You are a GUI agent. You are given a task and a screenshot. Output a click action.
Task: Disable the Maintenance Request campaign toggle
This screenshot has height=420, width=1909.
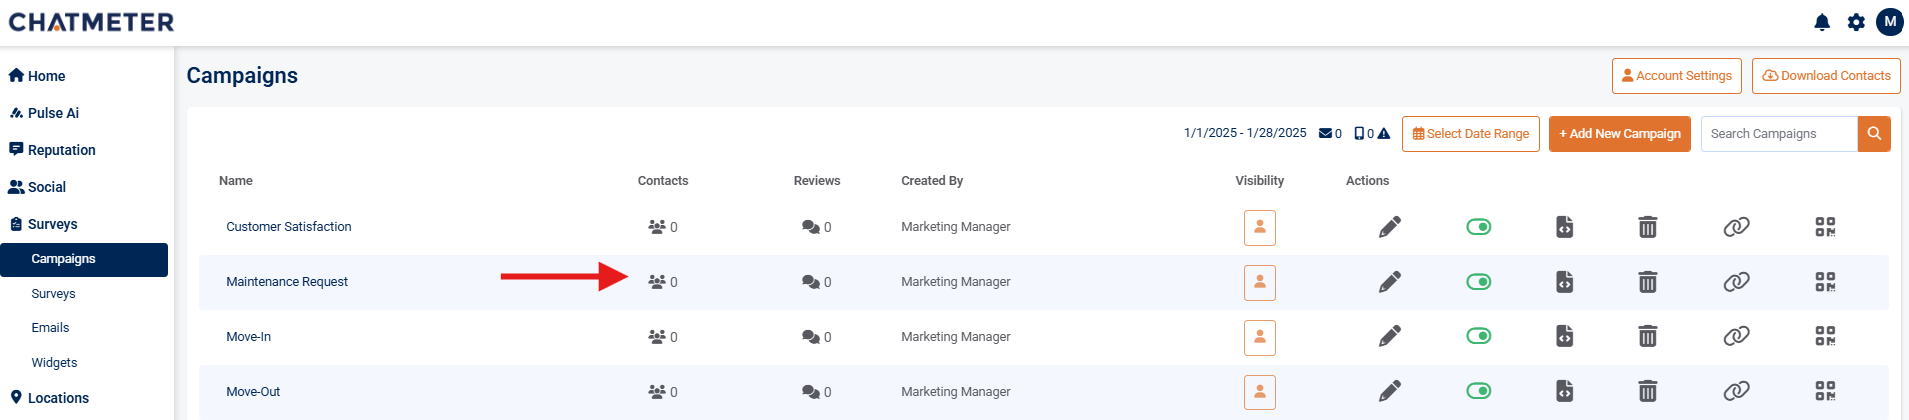[1478, 282]
